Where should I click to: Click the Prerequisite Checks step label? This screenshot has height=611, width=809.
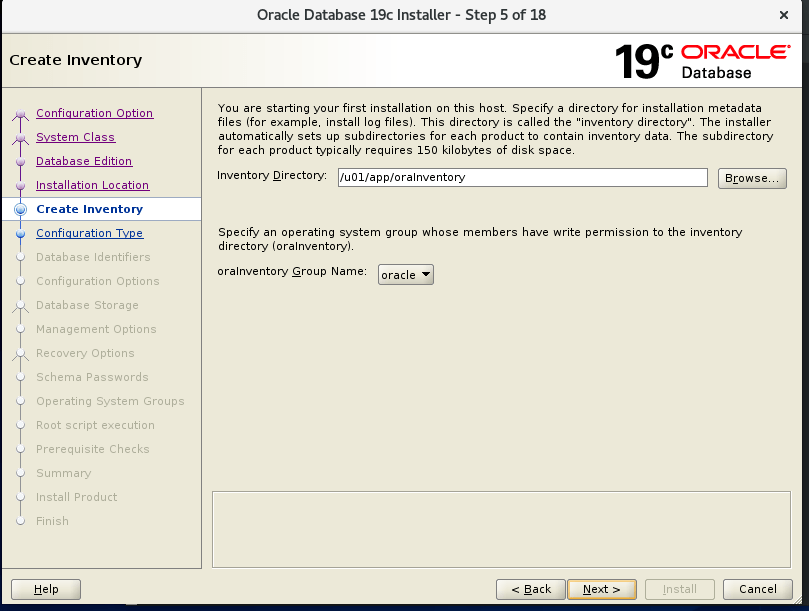(x=93, y=449)
